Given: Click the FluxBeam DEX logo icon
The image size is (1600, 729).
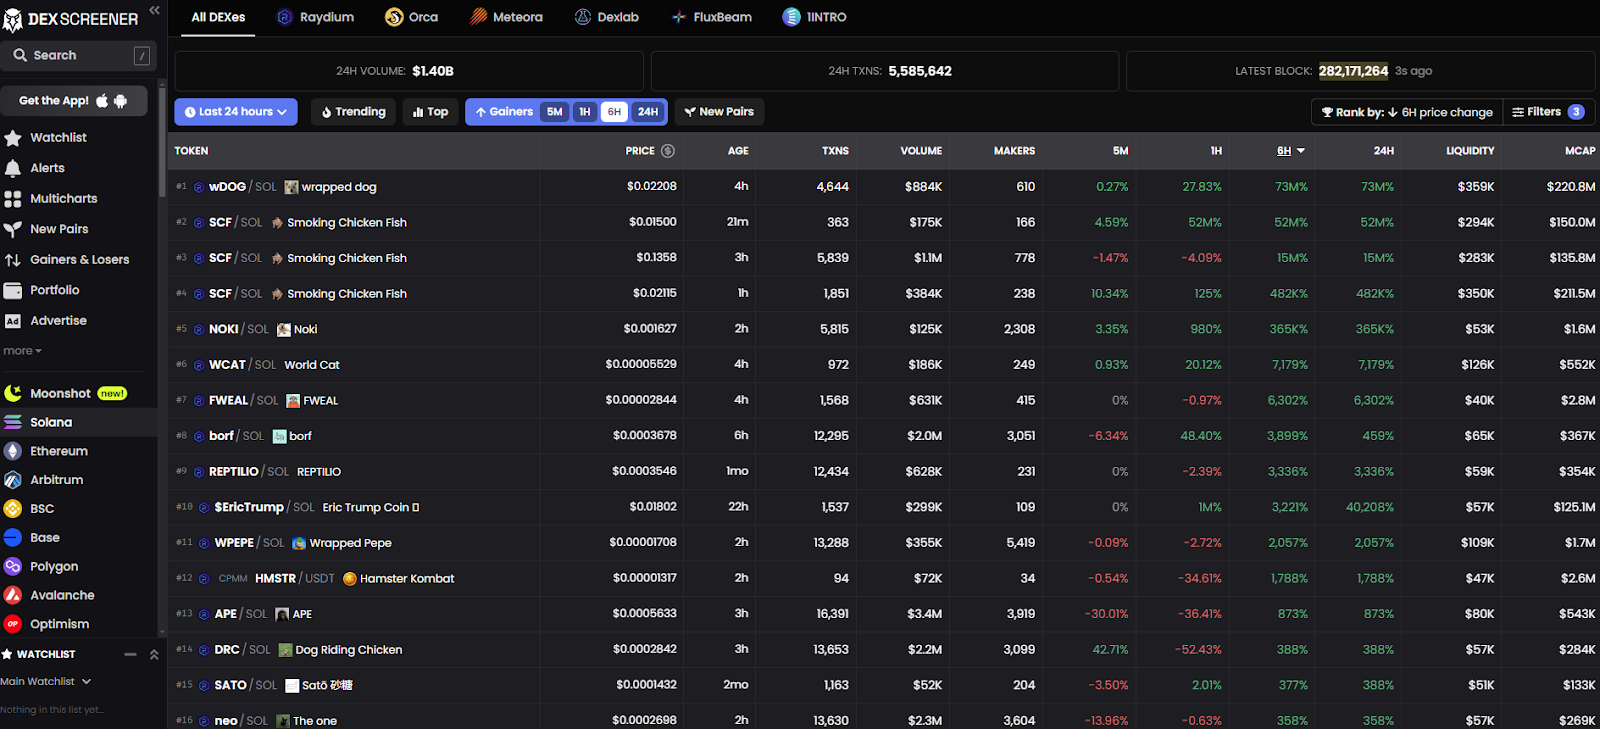Looking at the screenshot, I should pos(678,17).
